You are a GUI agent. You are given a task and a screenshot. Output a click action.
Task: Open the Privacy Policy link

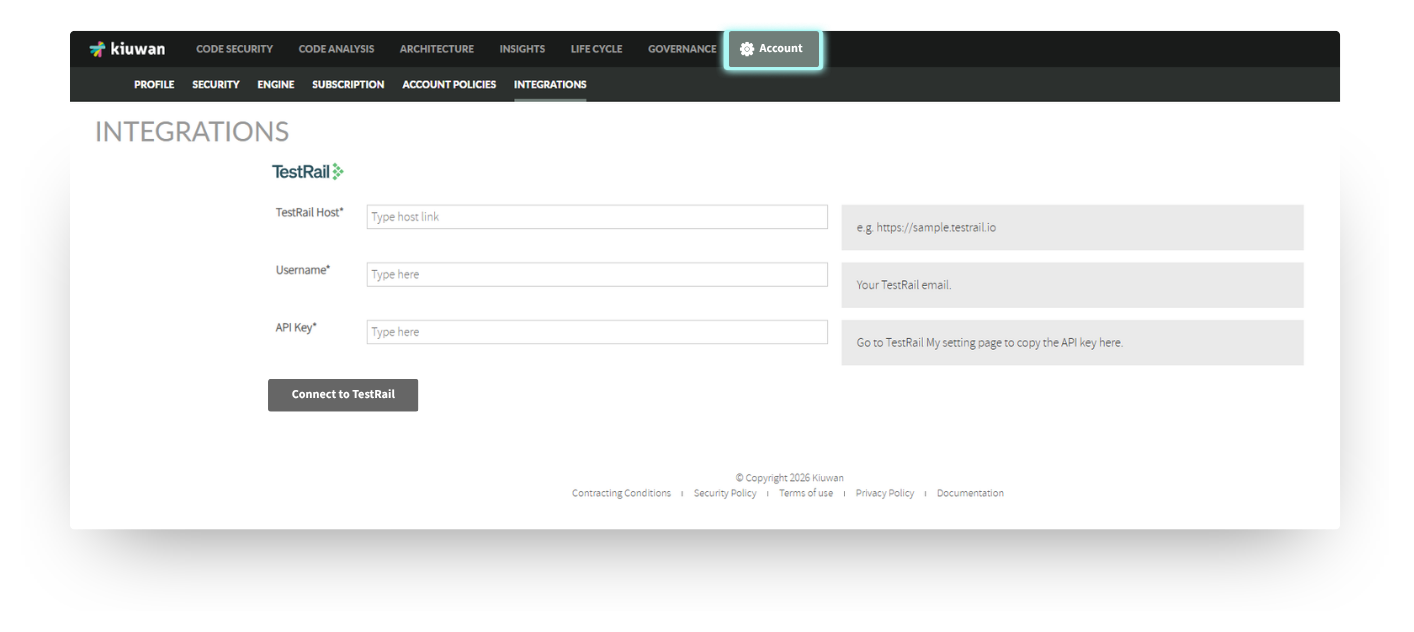point(884,492)
